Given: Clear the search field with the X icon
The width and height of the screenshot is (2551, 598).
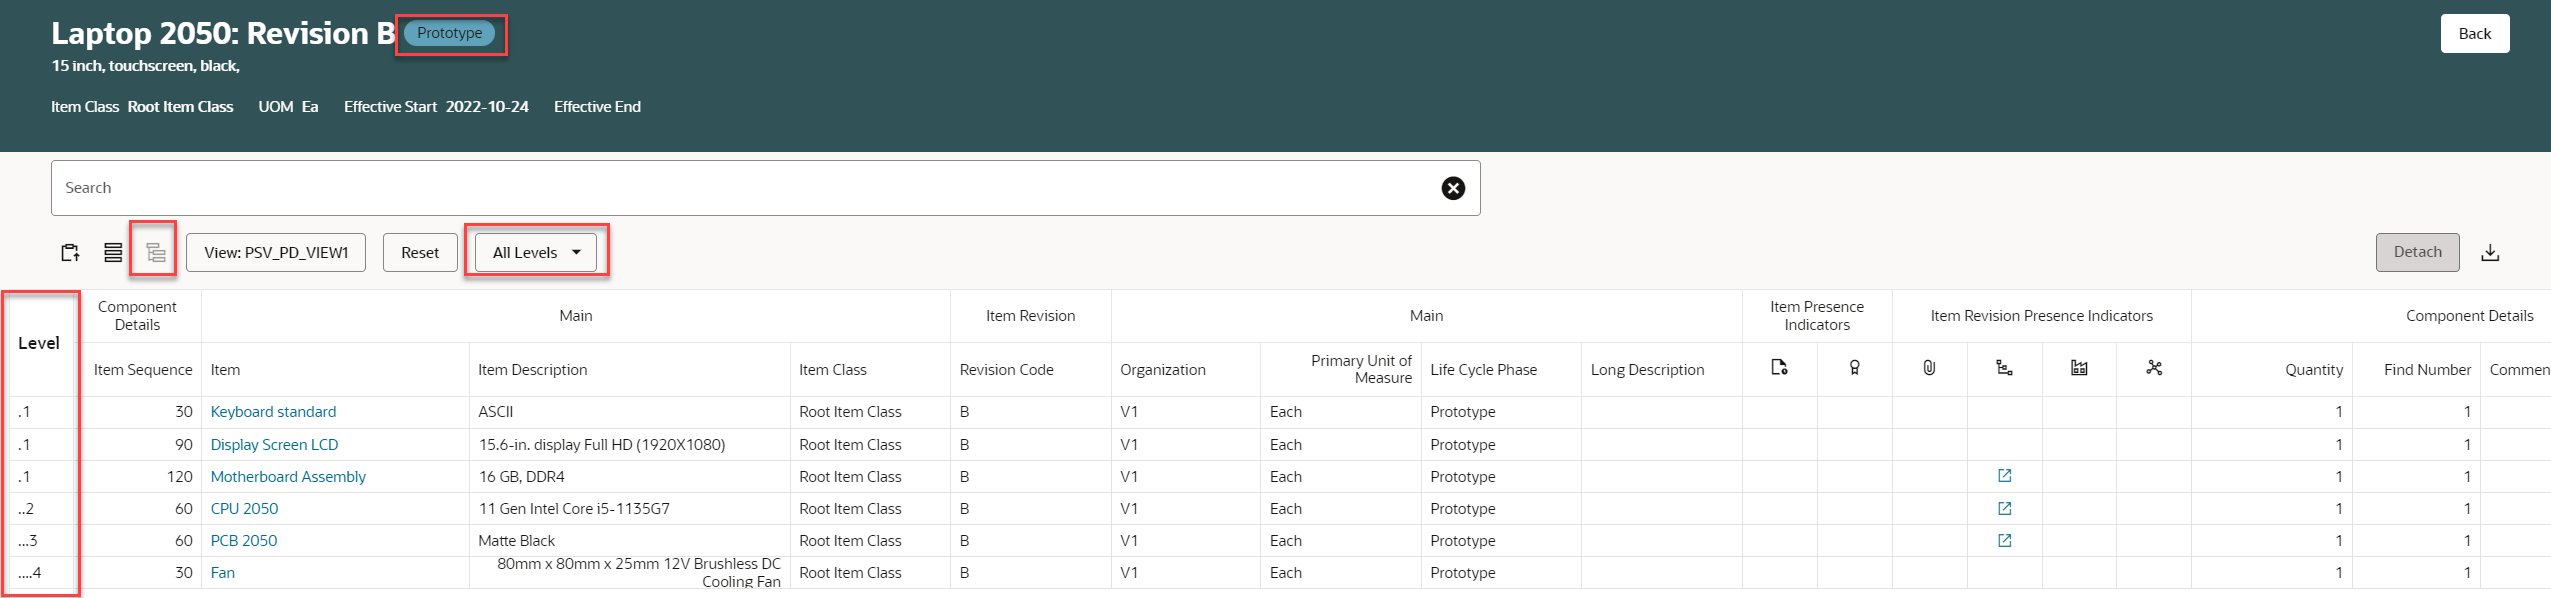Looking at the screenshot, I should (1453, 188).
